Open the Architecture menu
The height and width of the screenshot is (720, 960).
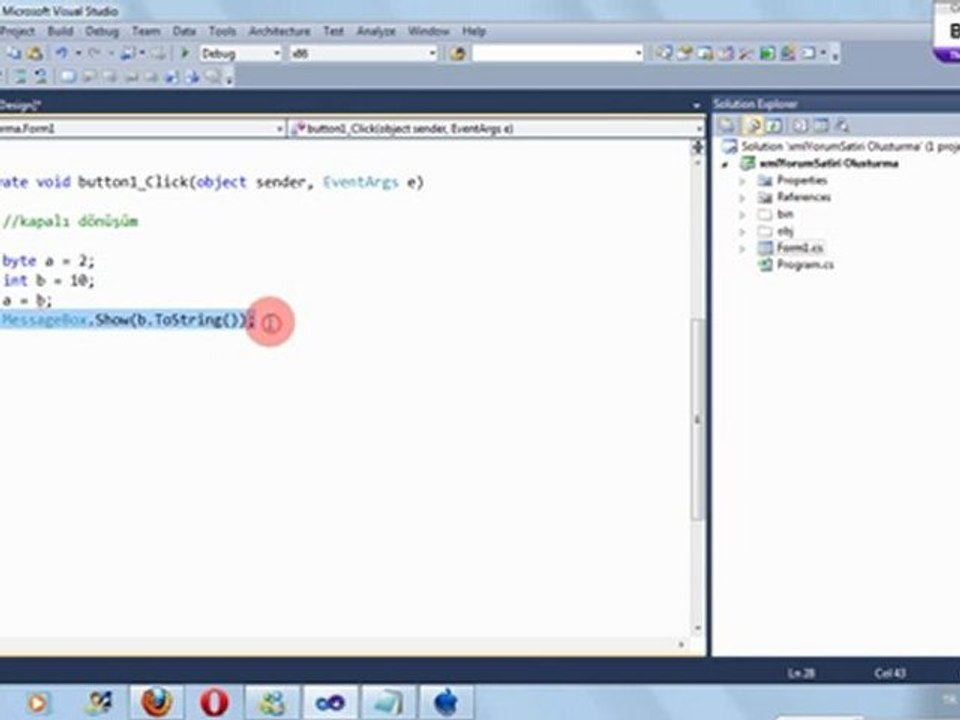click(279, 31)
